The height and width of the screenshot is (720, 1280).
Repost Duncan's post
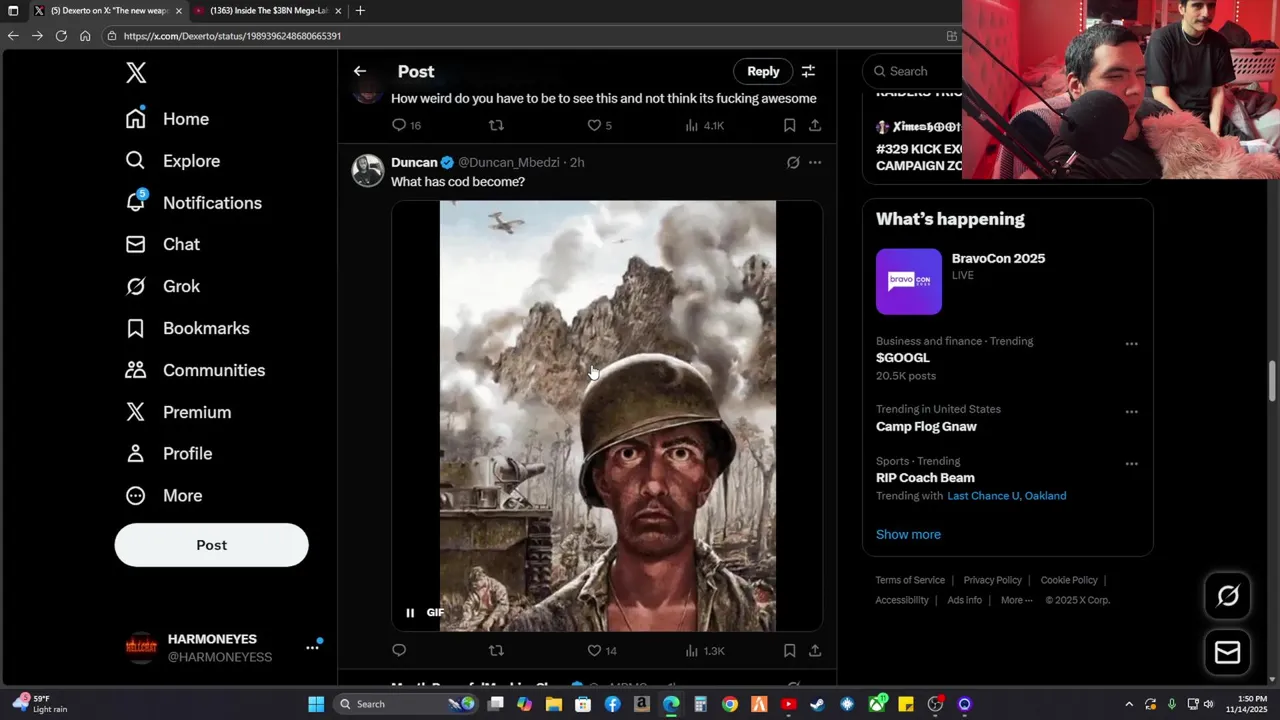point(496,651)
